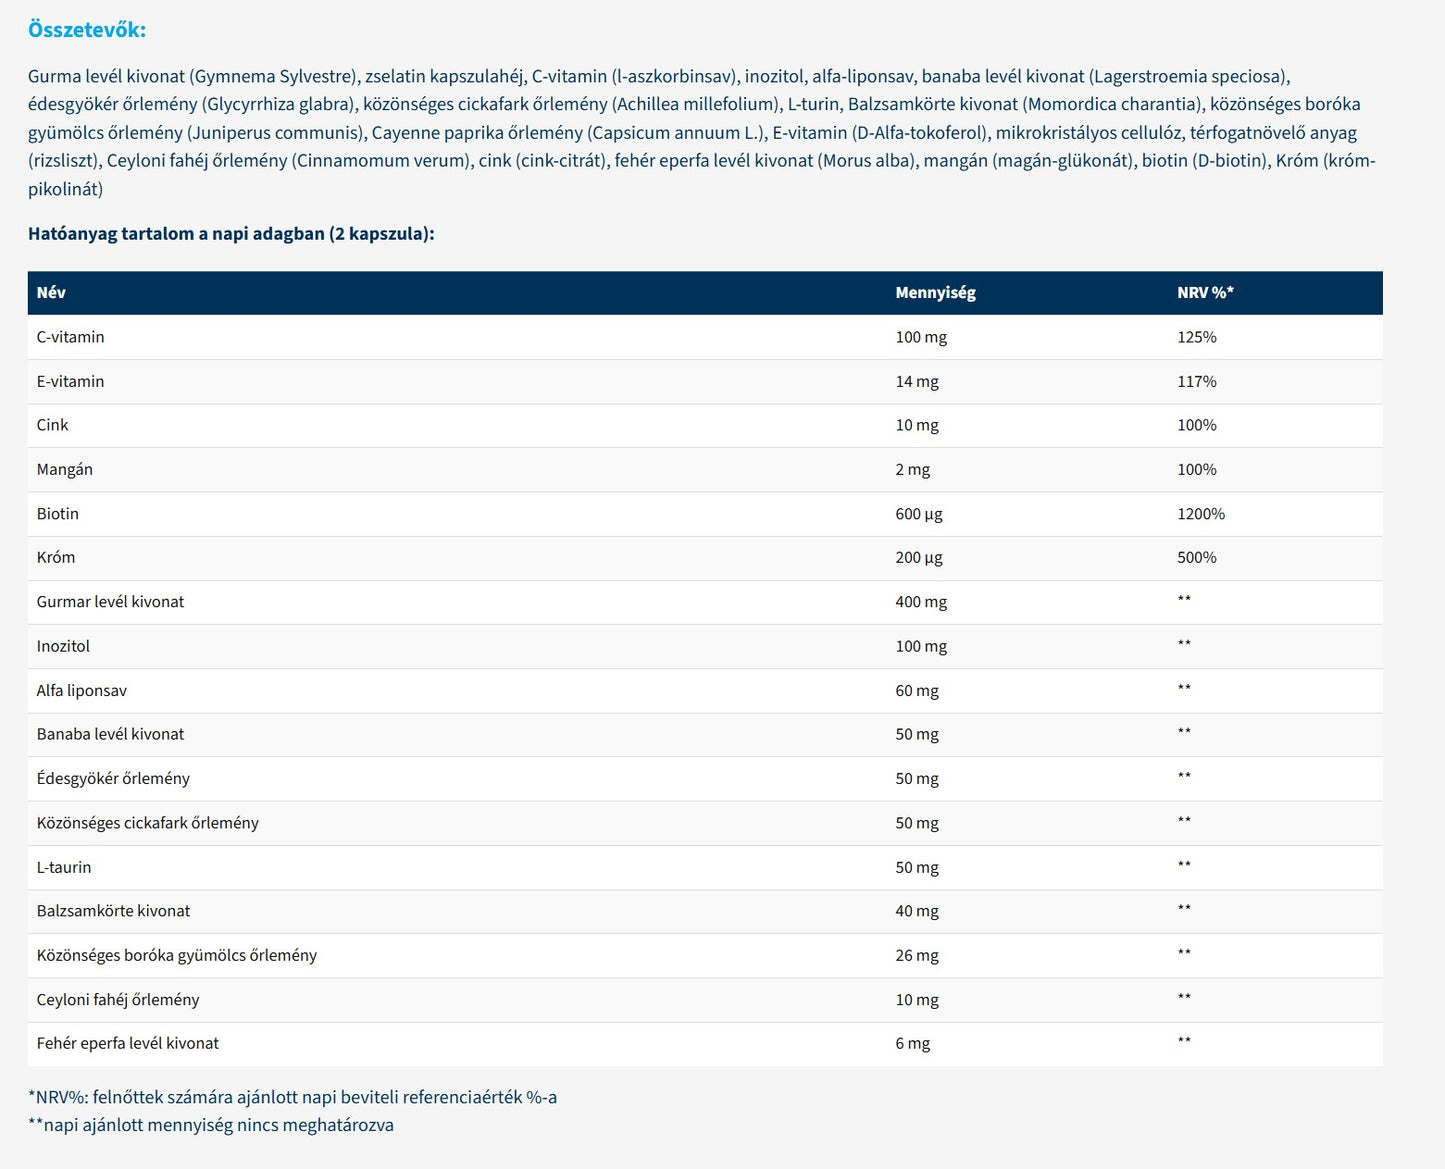Click the Fehér eperfa 6 mg amount
1445x1169 pixels.
[x=912, y=1044]
